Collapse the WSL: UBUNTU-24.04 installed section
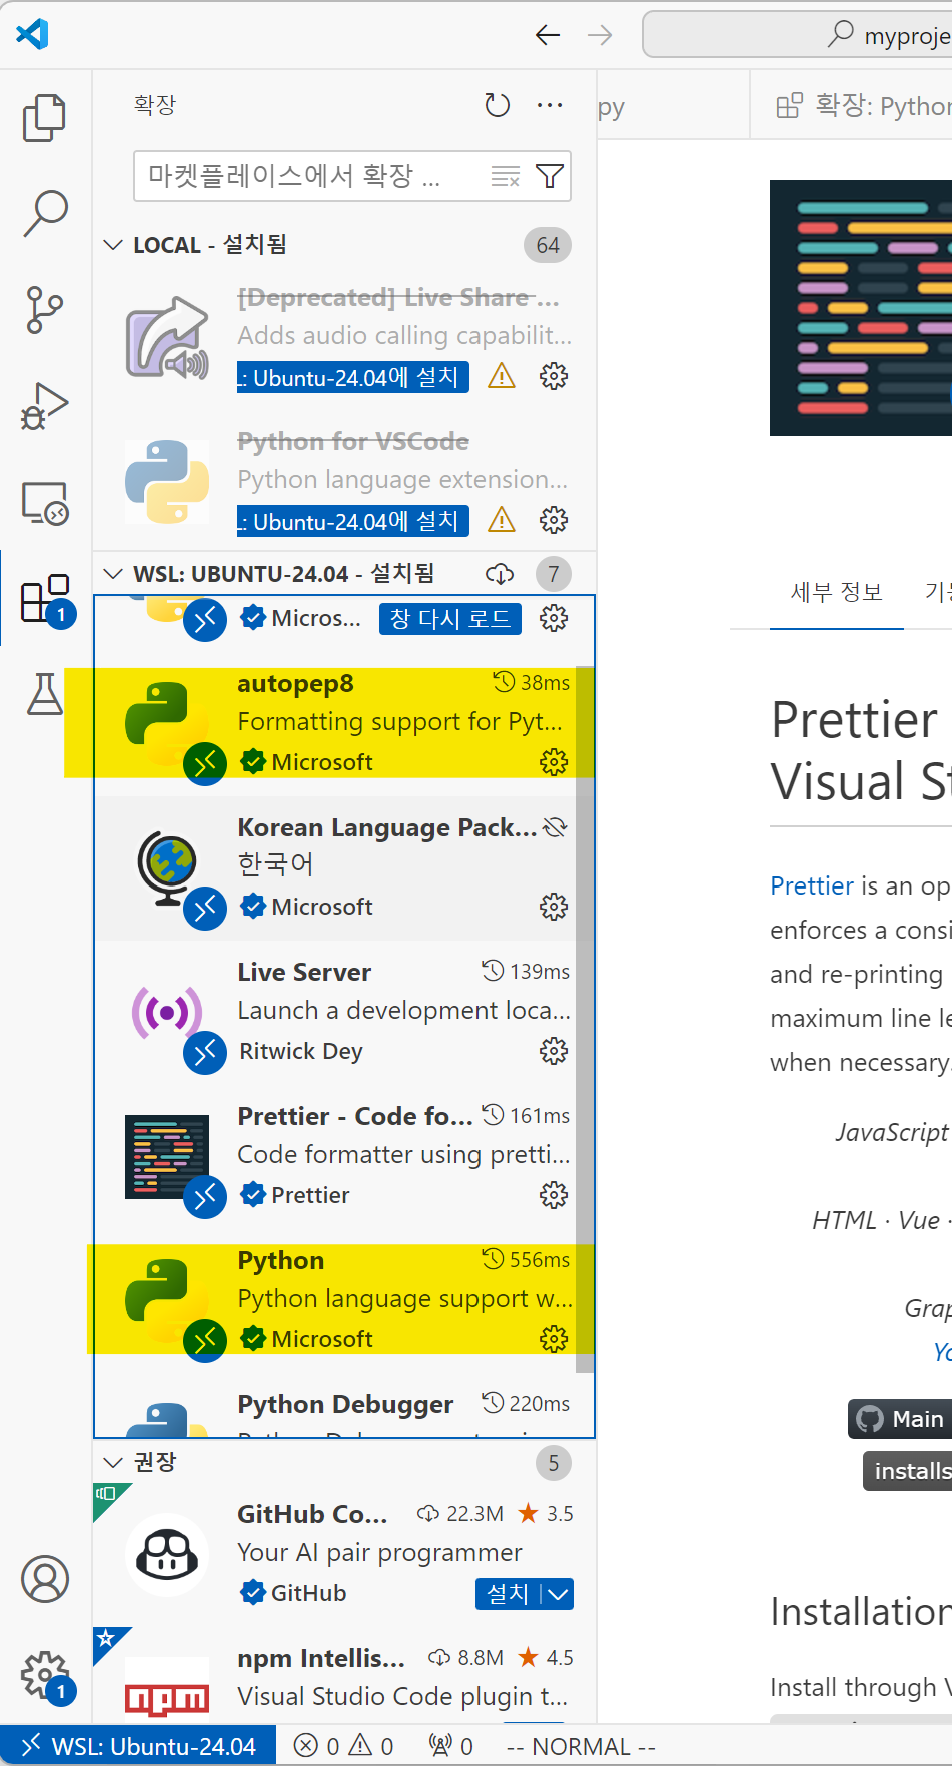 pyautogui.click(x=114, y=574)
